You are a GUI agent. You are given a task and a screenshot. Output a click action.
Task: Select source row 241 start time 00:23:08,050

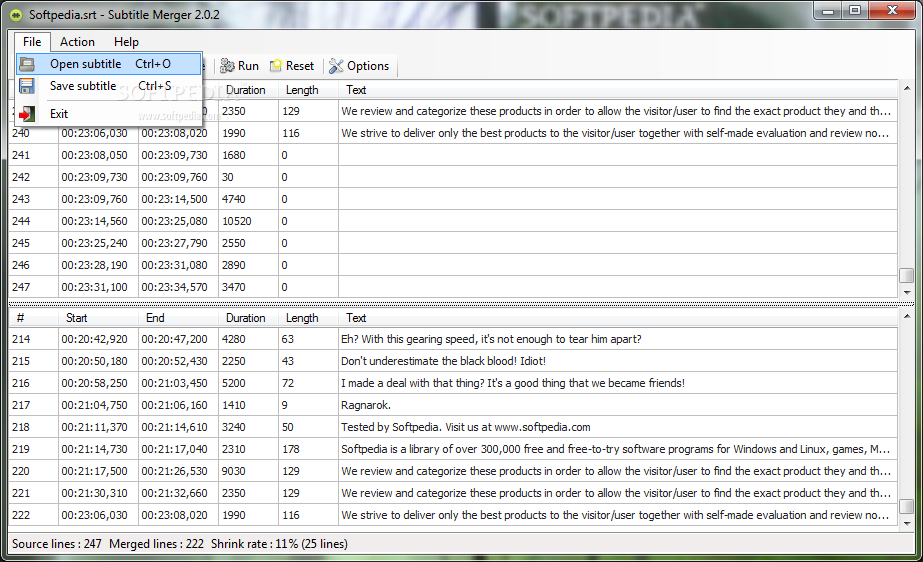coord(94,155)
